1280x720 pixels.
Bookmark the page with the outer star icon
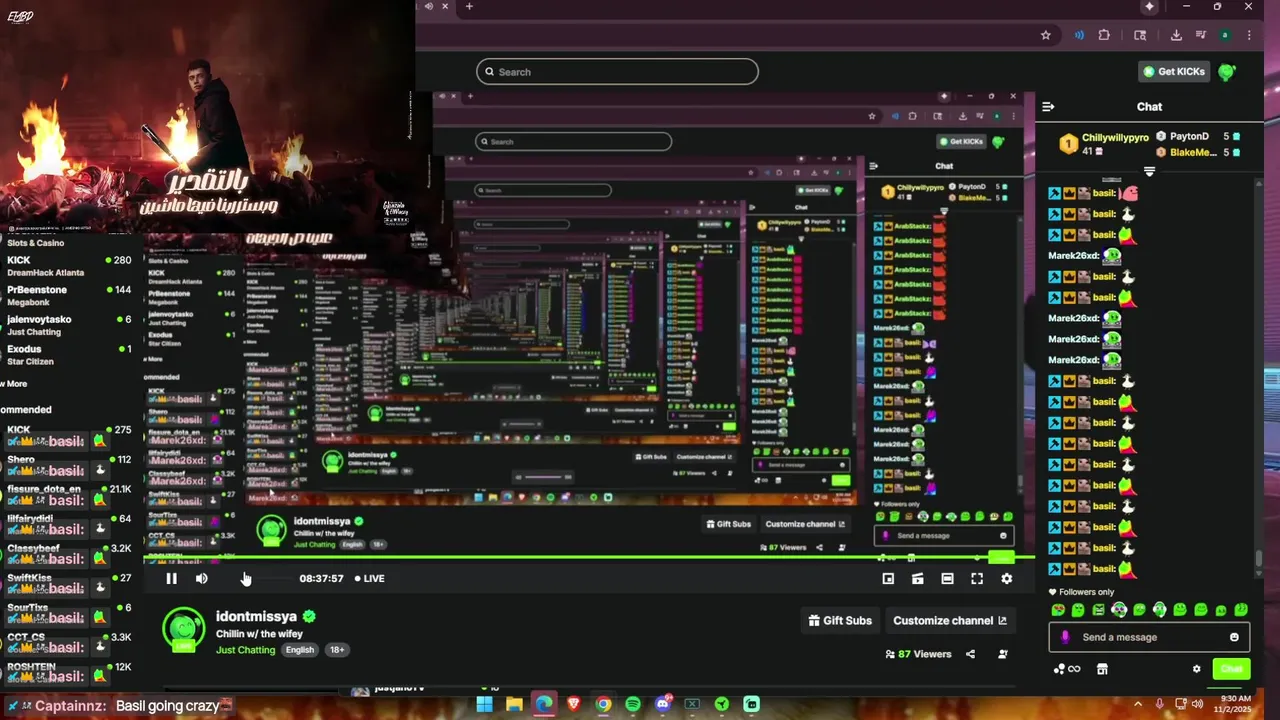pyautogui.click(x=1045, y=35)
